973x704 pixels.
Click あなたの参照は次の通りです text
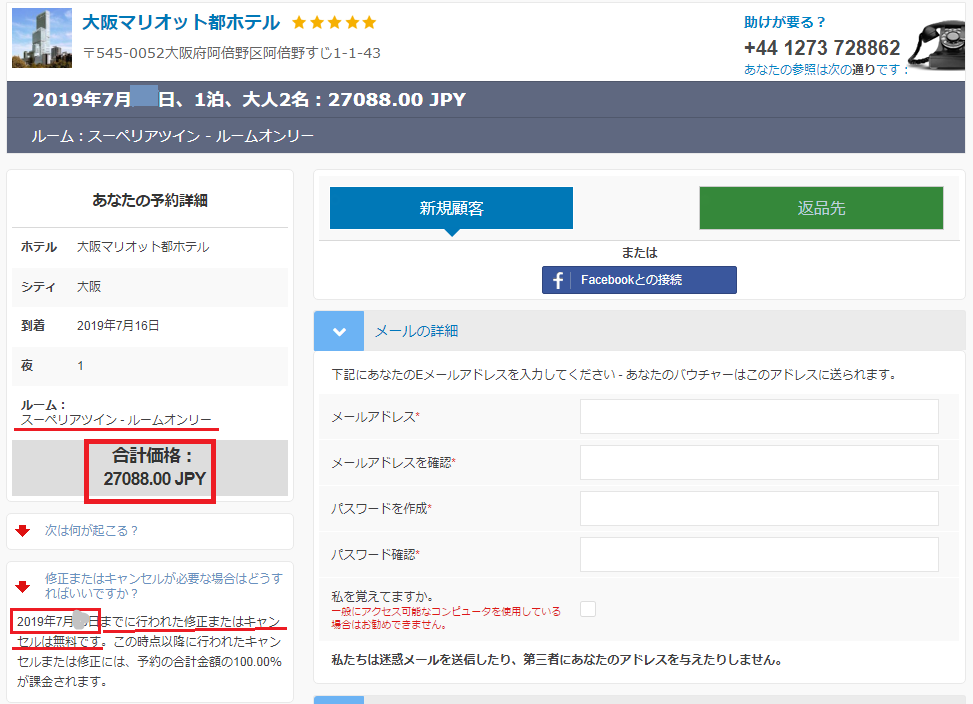825,69
